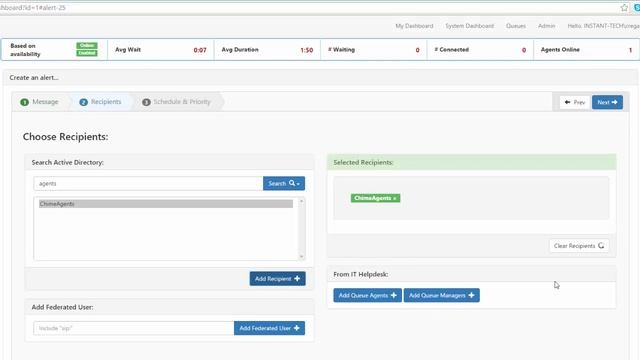640x360 pixels.
Task: Click the browser address bar URL
Action: point(33,8)
